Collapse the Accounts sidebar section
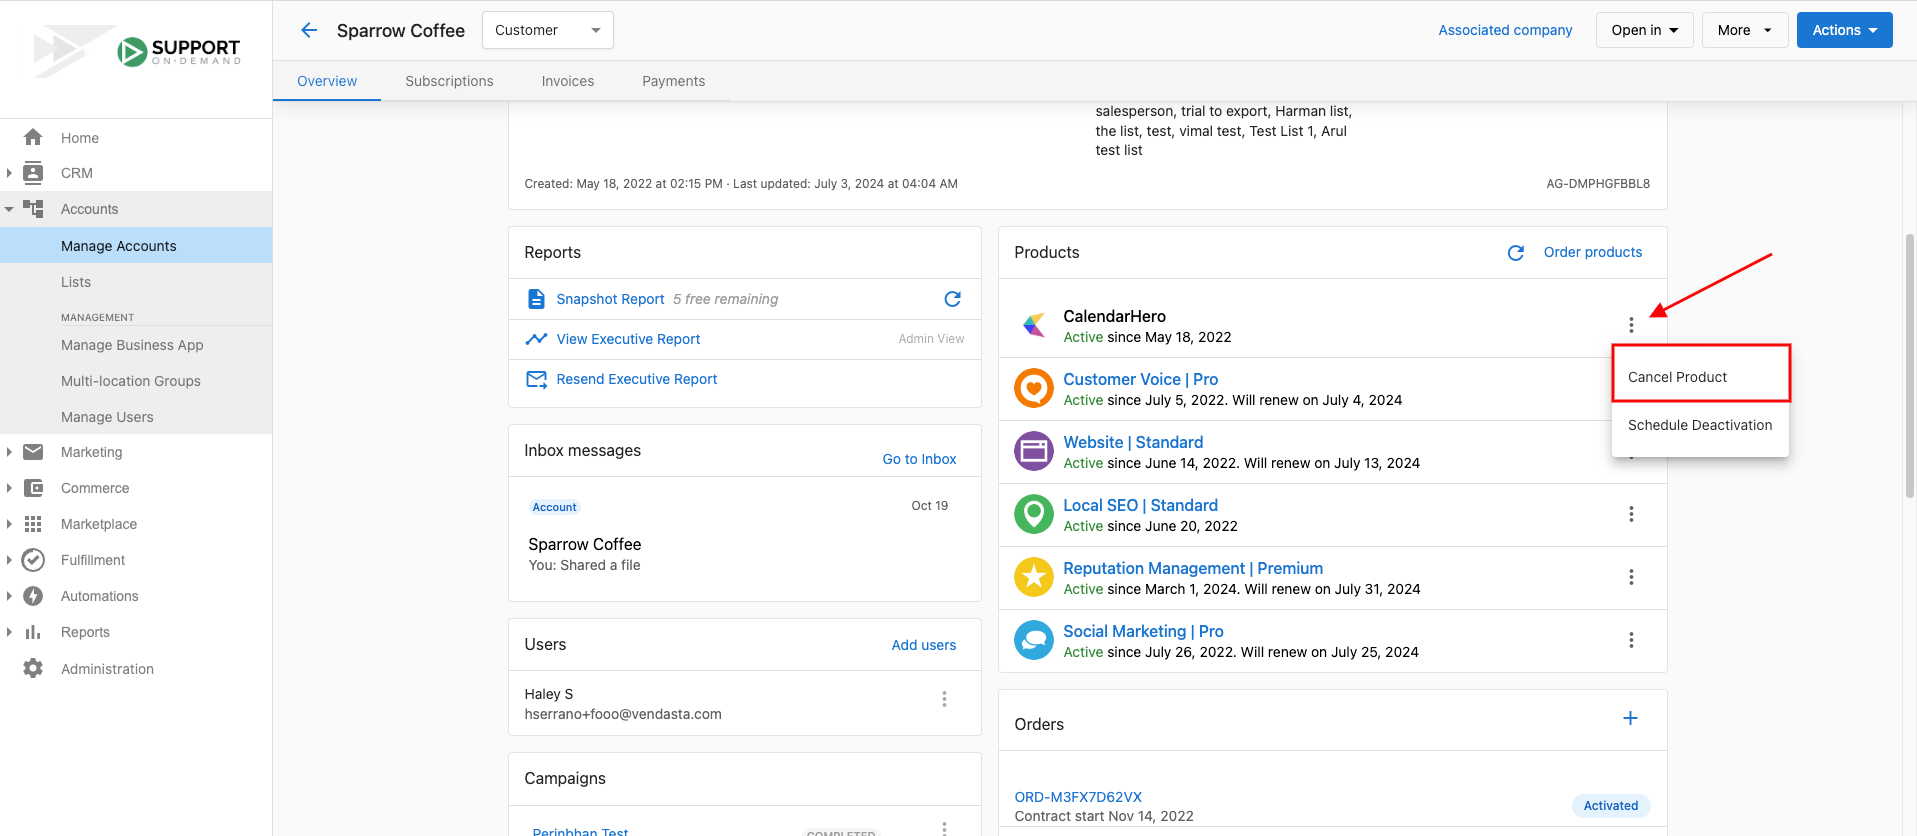This screenshot has height=836, width=1917. coord(9,209)
